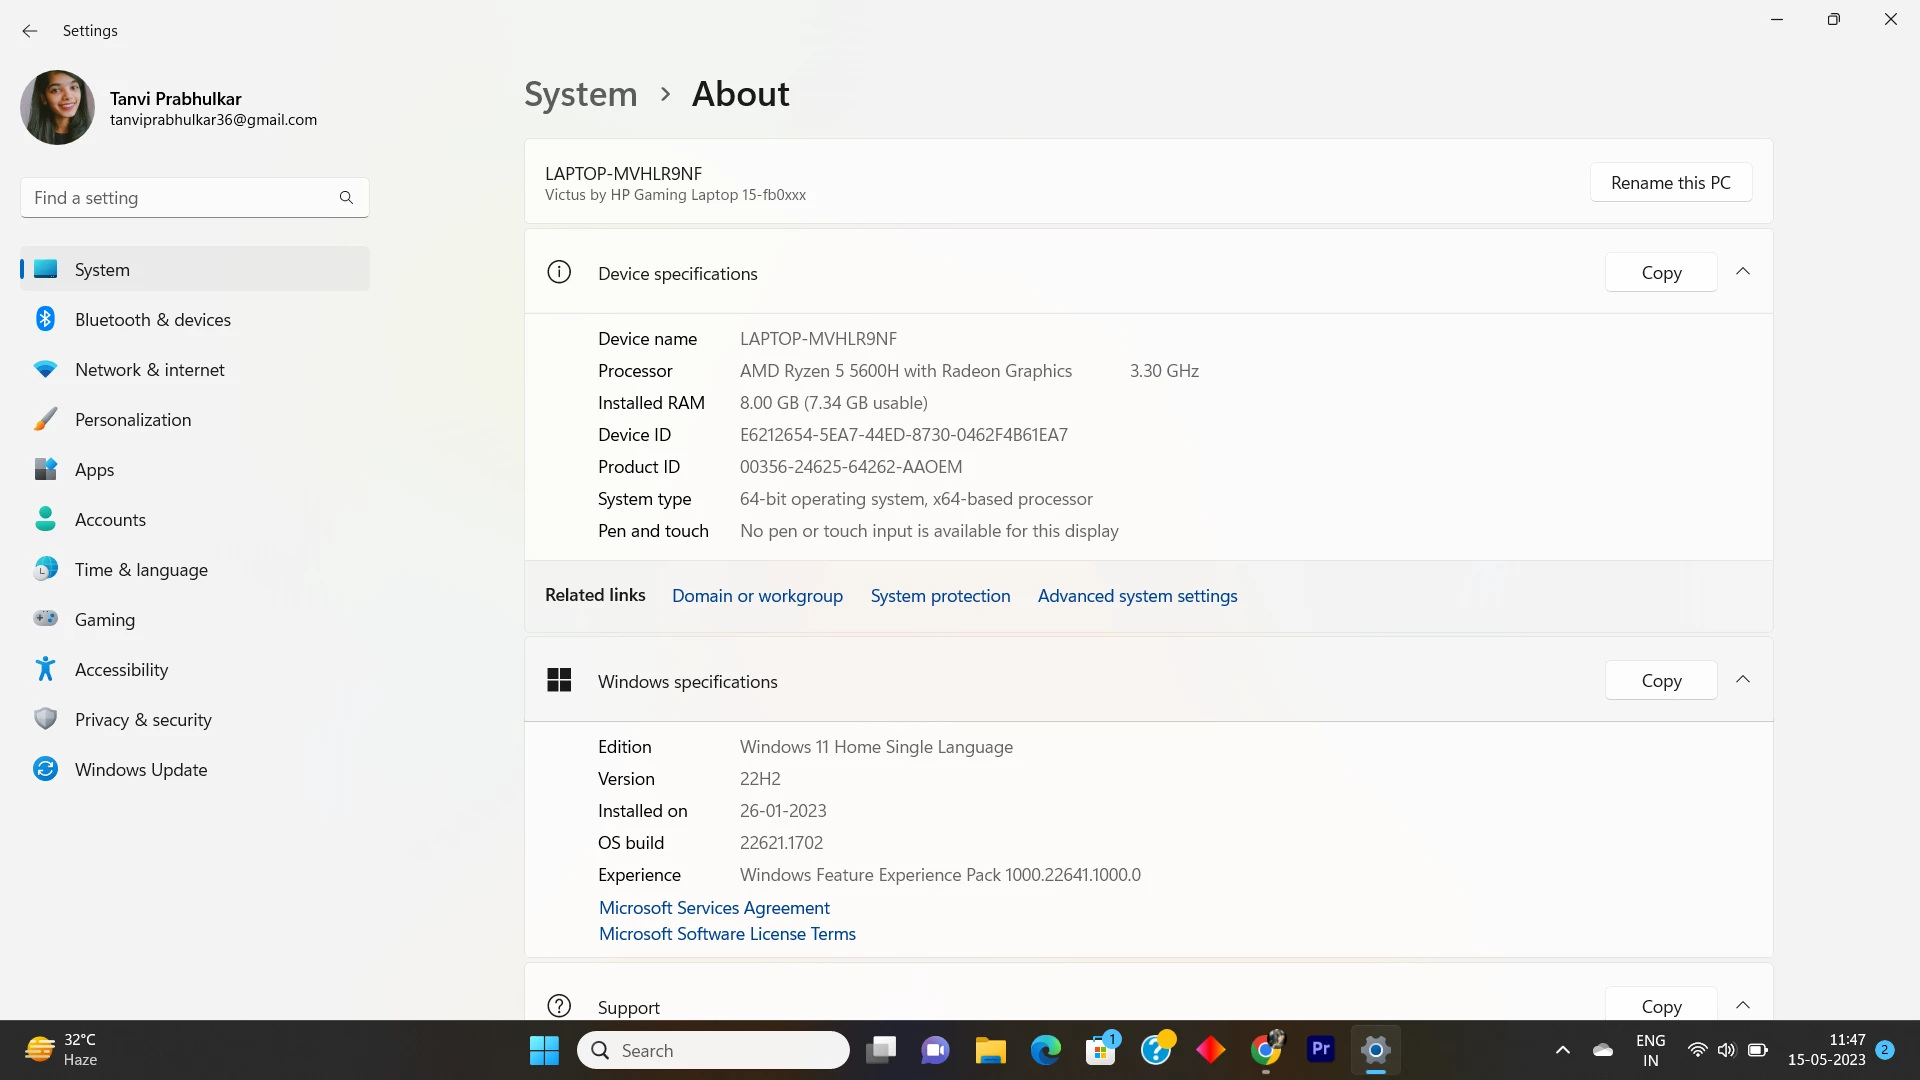Click the Accessibility figure icon
The height and width of the screenshot is (1080, 1920).
45,669
